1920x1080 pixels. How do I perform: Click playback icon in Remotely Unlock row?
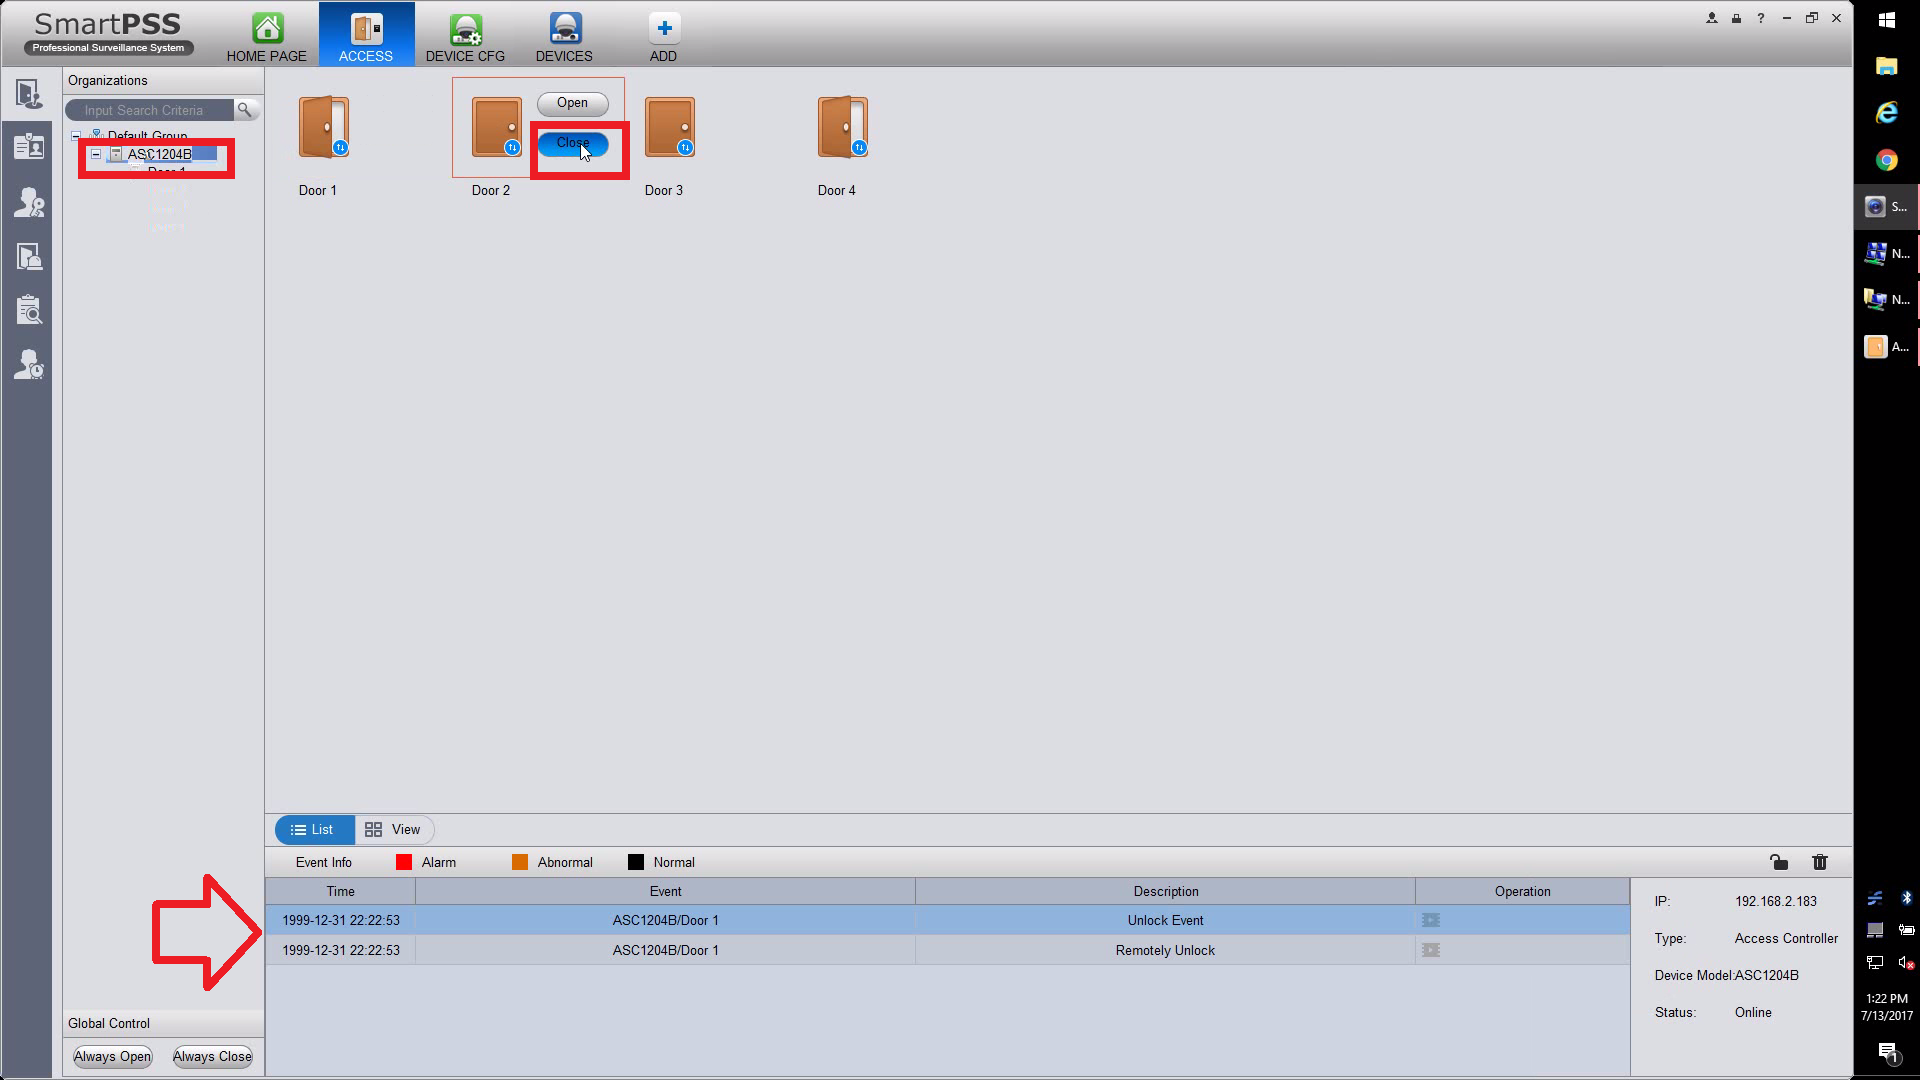[x=1431, y=950]
